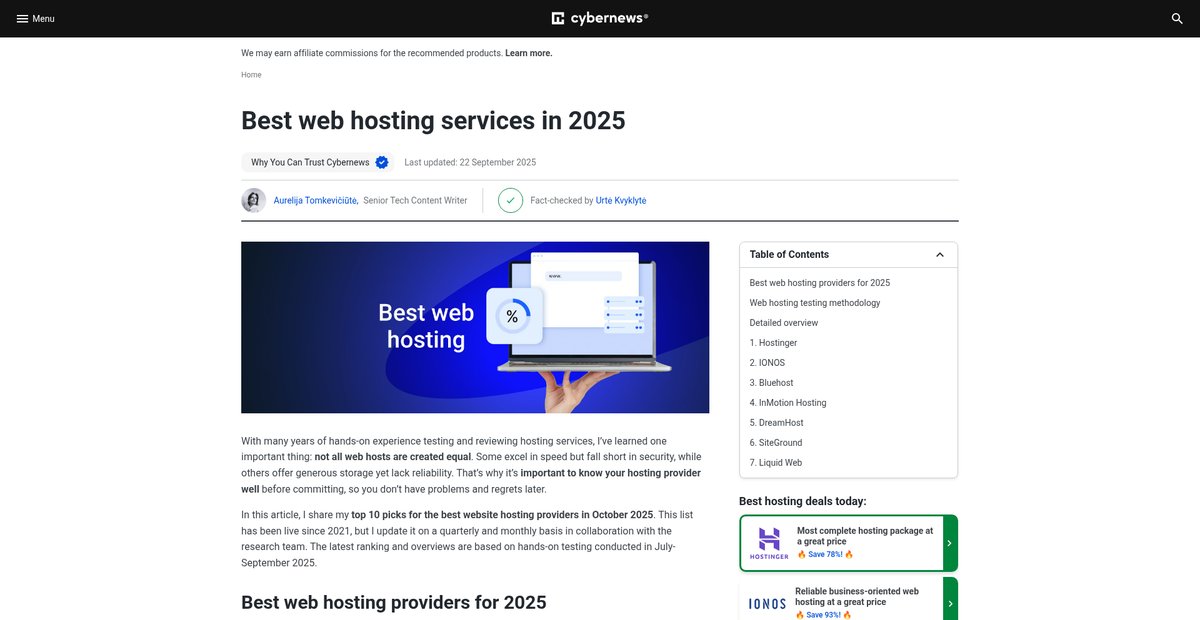The image size is (1200, 620).
Task: Jump to 2. IONOS section
Action: pyautogui.click(x=767, y=363)
